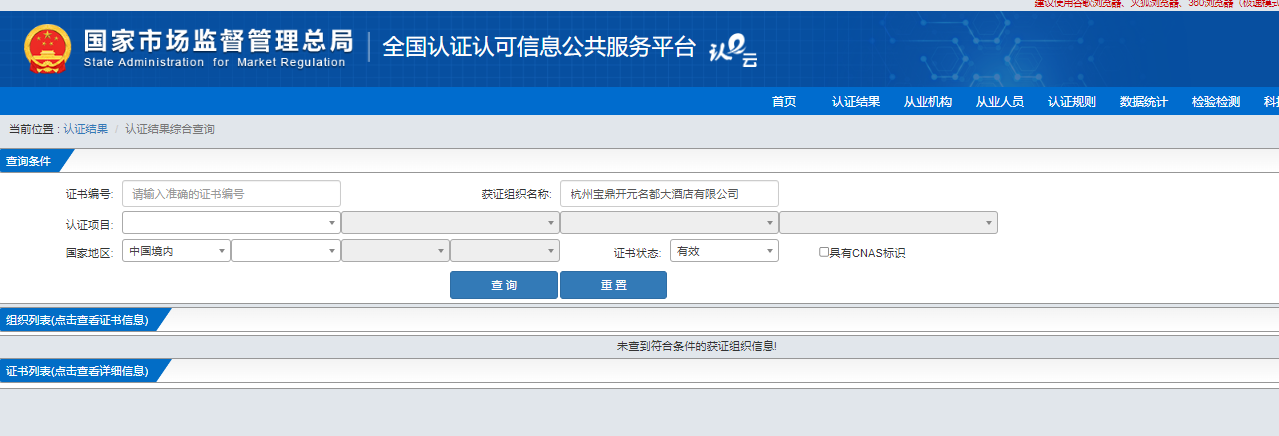Expand the second 认证项目 dropdown
This screenshot has width=1279, height=436.
click(450, 223)
